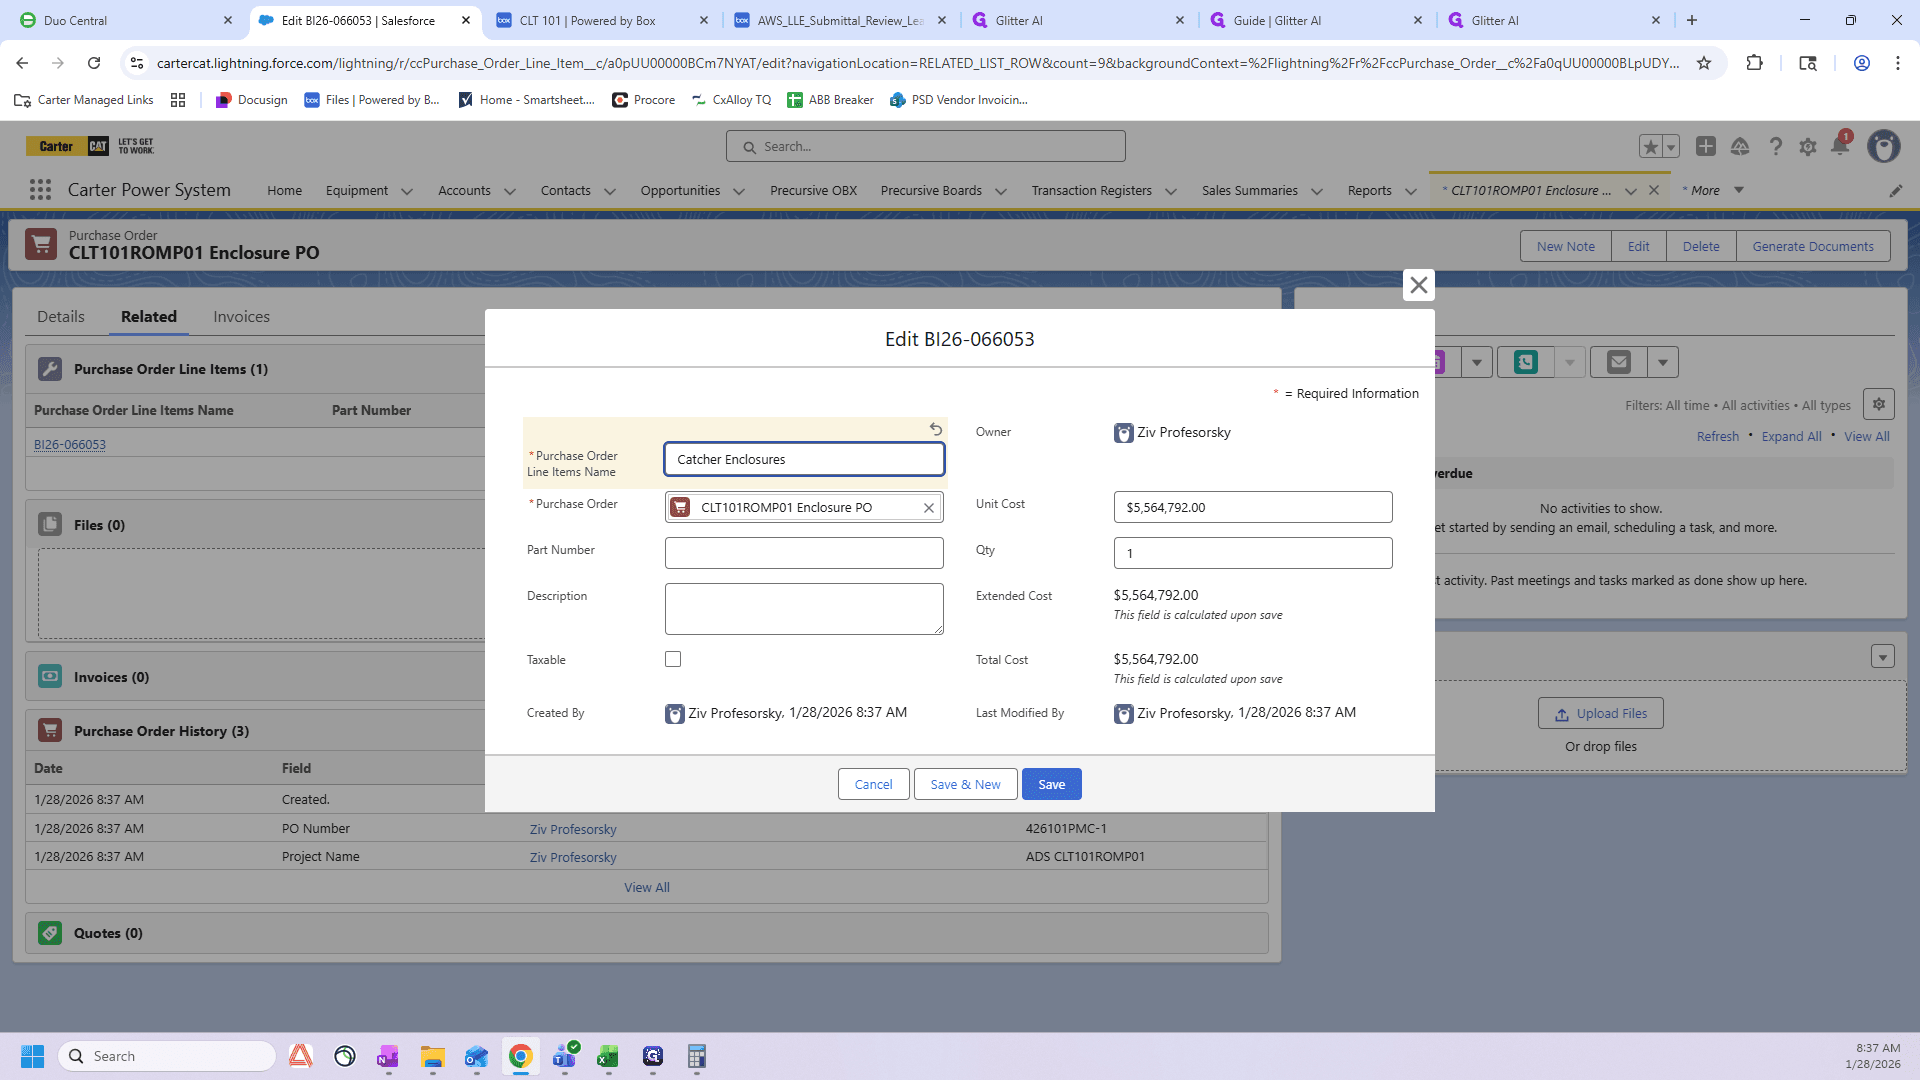This screenshot has height=1080, width=1920.
Task: Open the Chrome extensions puzzle icon
Action: [x=1754, y=63]
